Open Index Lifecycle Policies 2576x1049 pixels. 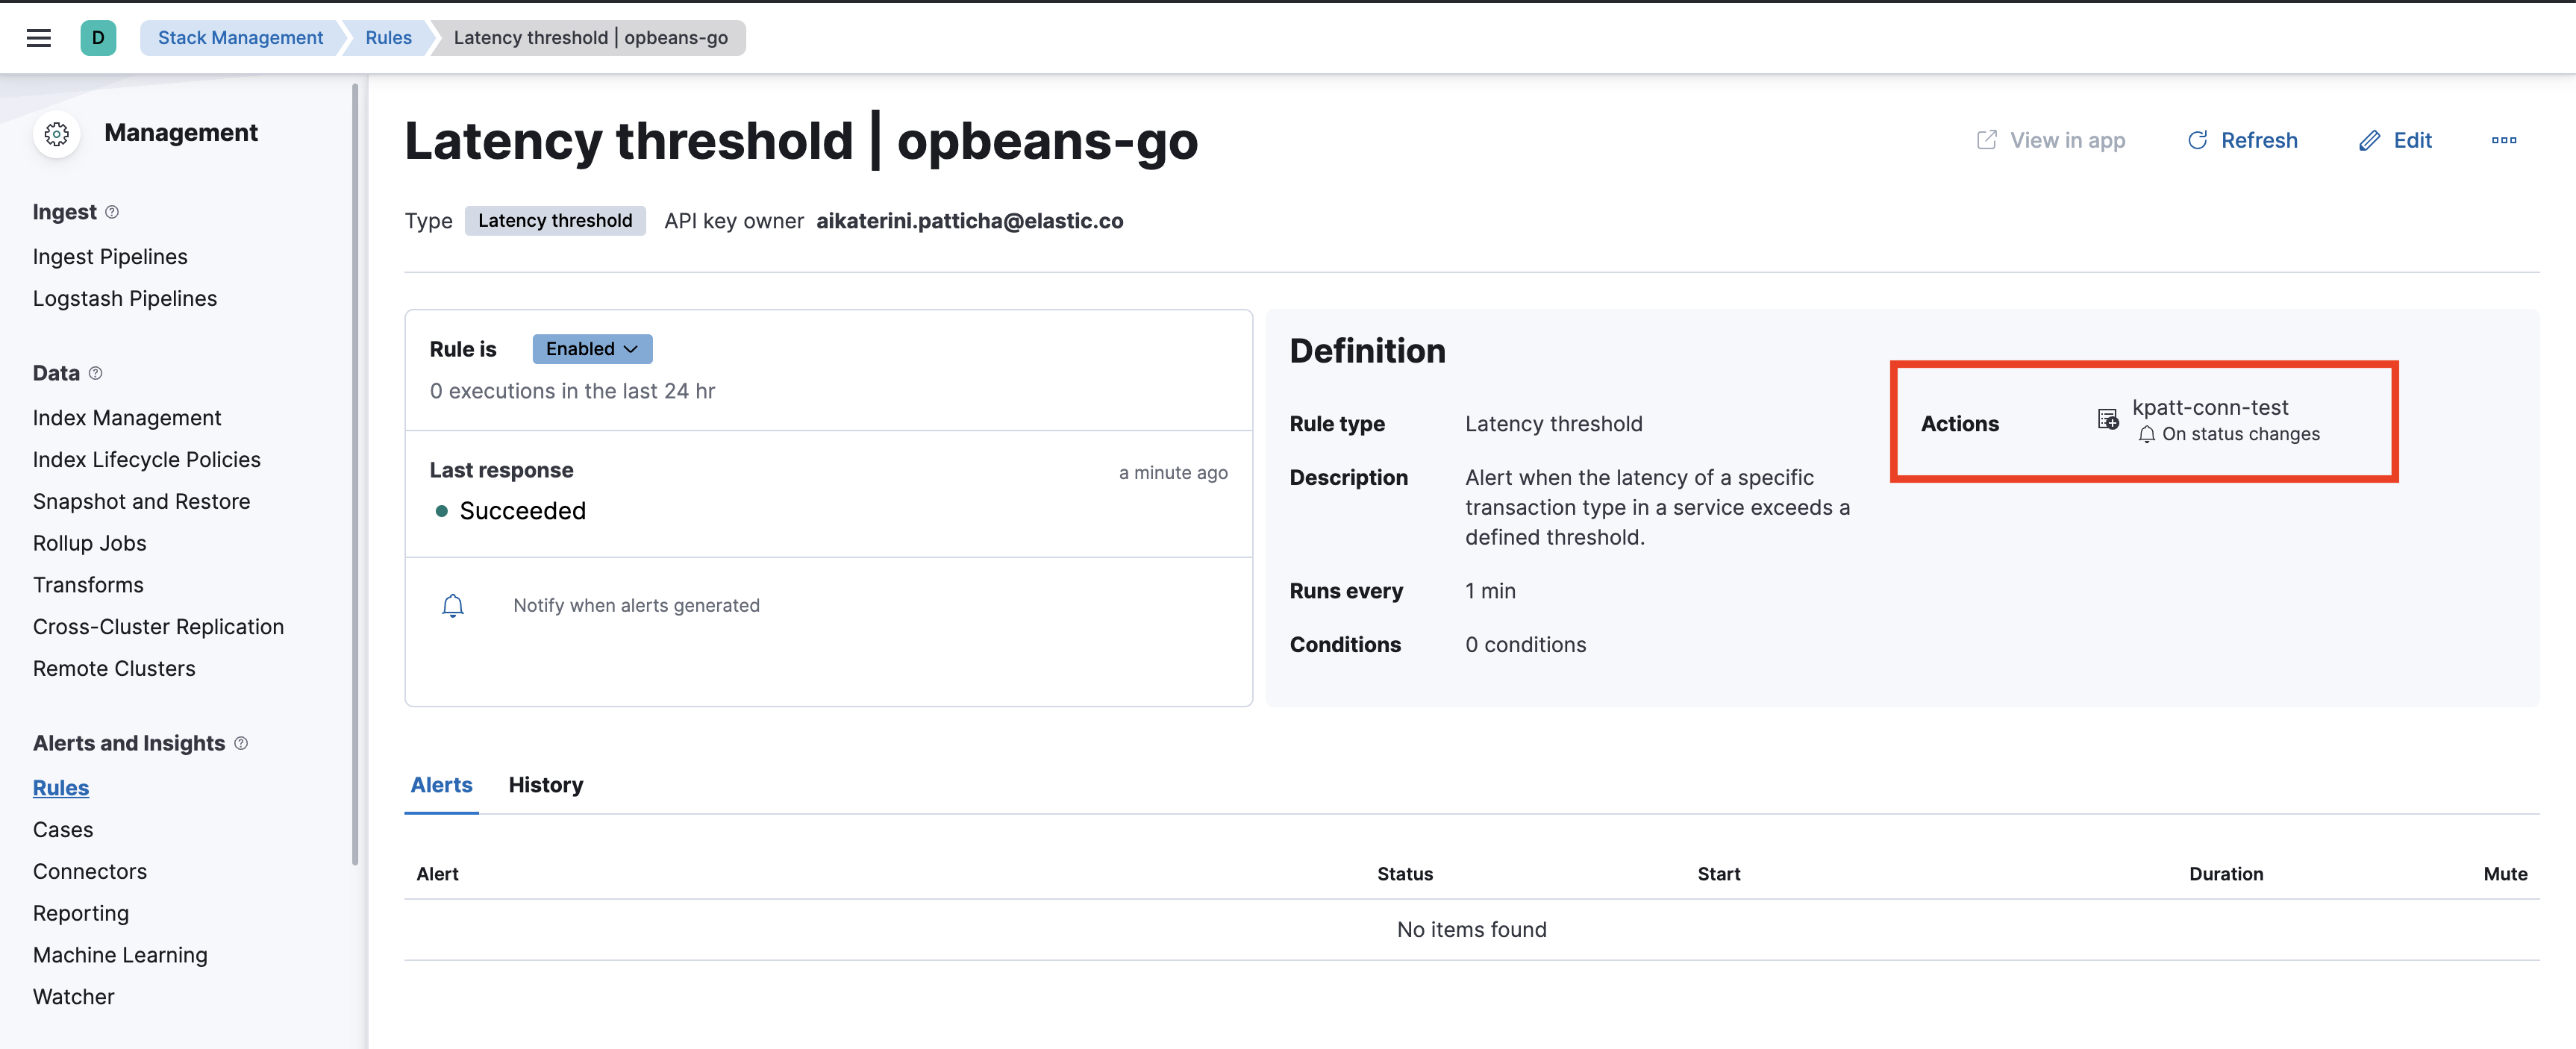(147, 460)
